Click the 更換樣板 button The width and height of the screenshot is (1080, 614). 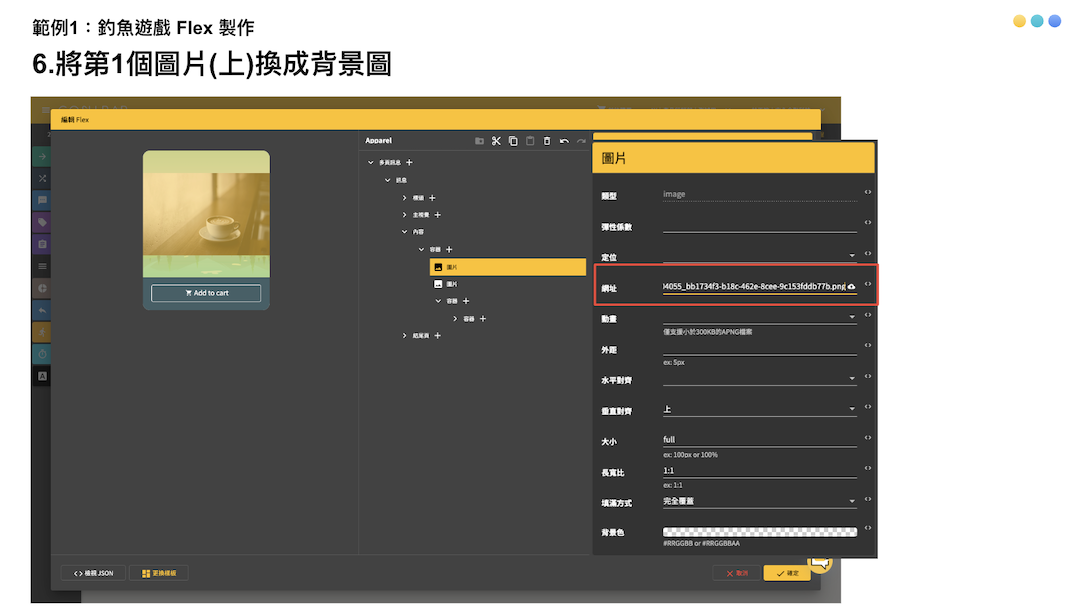tap(158, 573)
